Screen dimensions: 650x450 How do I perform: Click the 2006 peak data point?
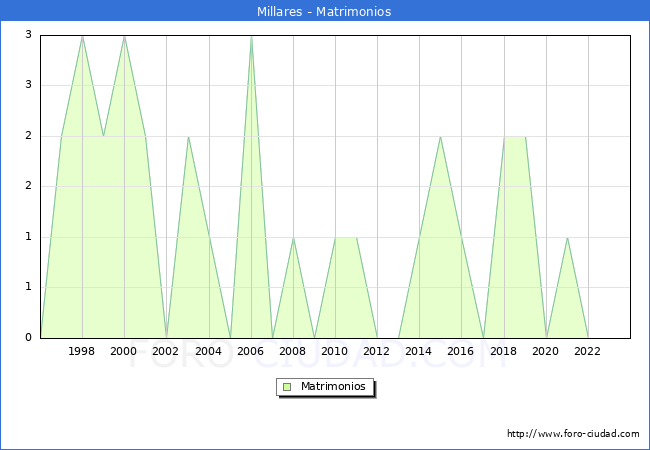click(x=251, y=37)
